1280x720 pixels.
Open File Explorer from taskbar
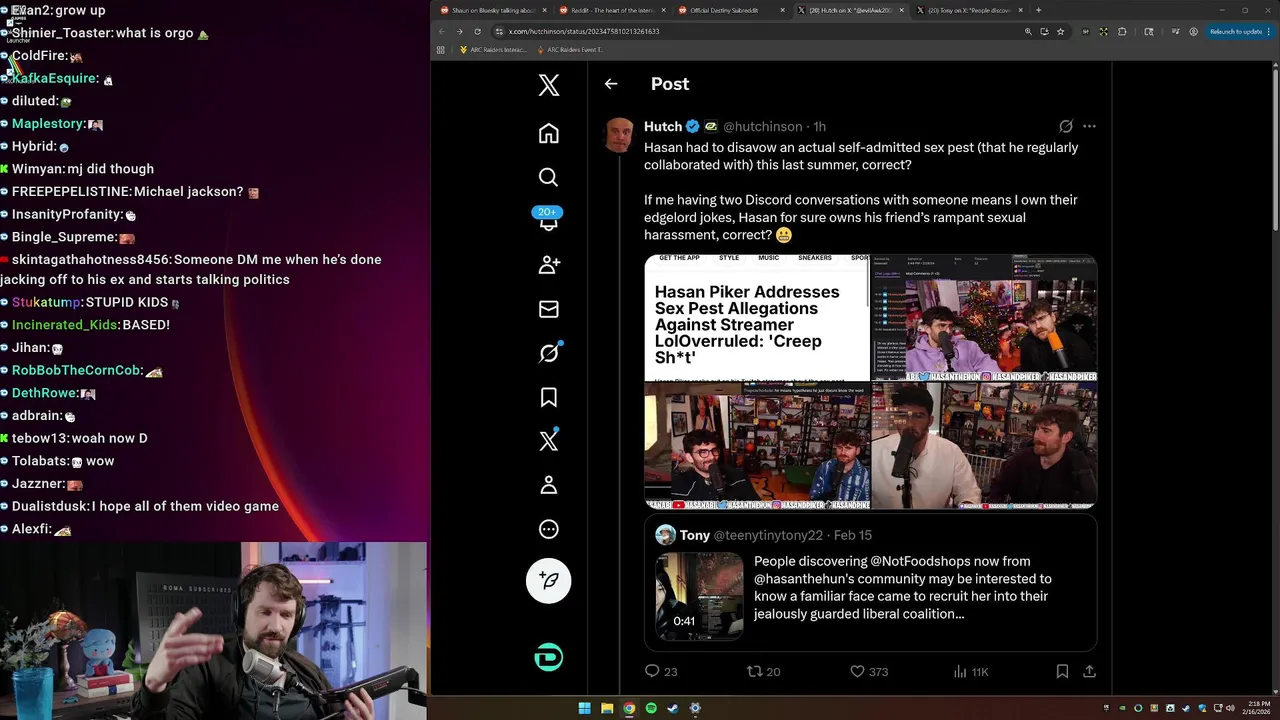(x=607, y=708)
